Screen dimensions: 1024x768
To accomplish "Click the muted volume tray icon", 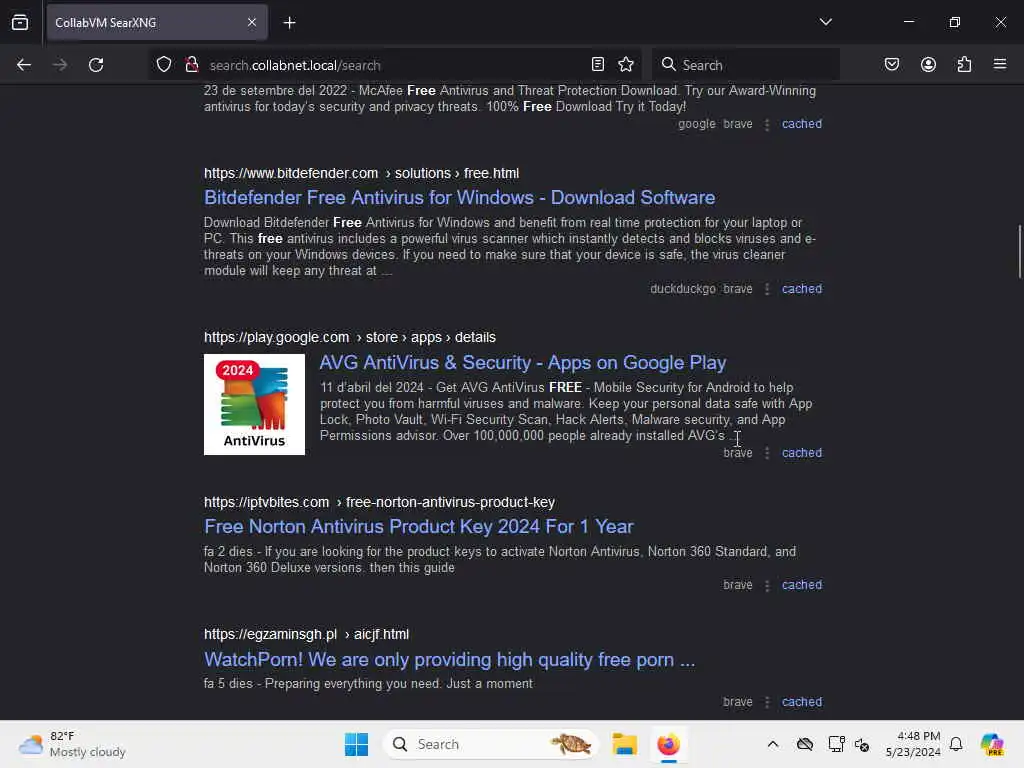I will pos(862,744).
